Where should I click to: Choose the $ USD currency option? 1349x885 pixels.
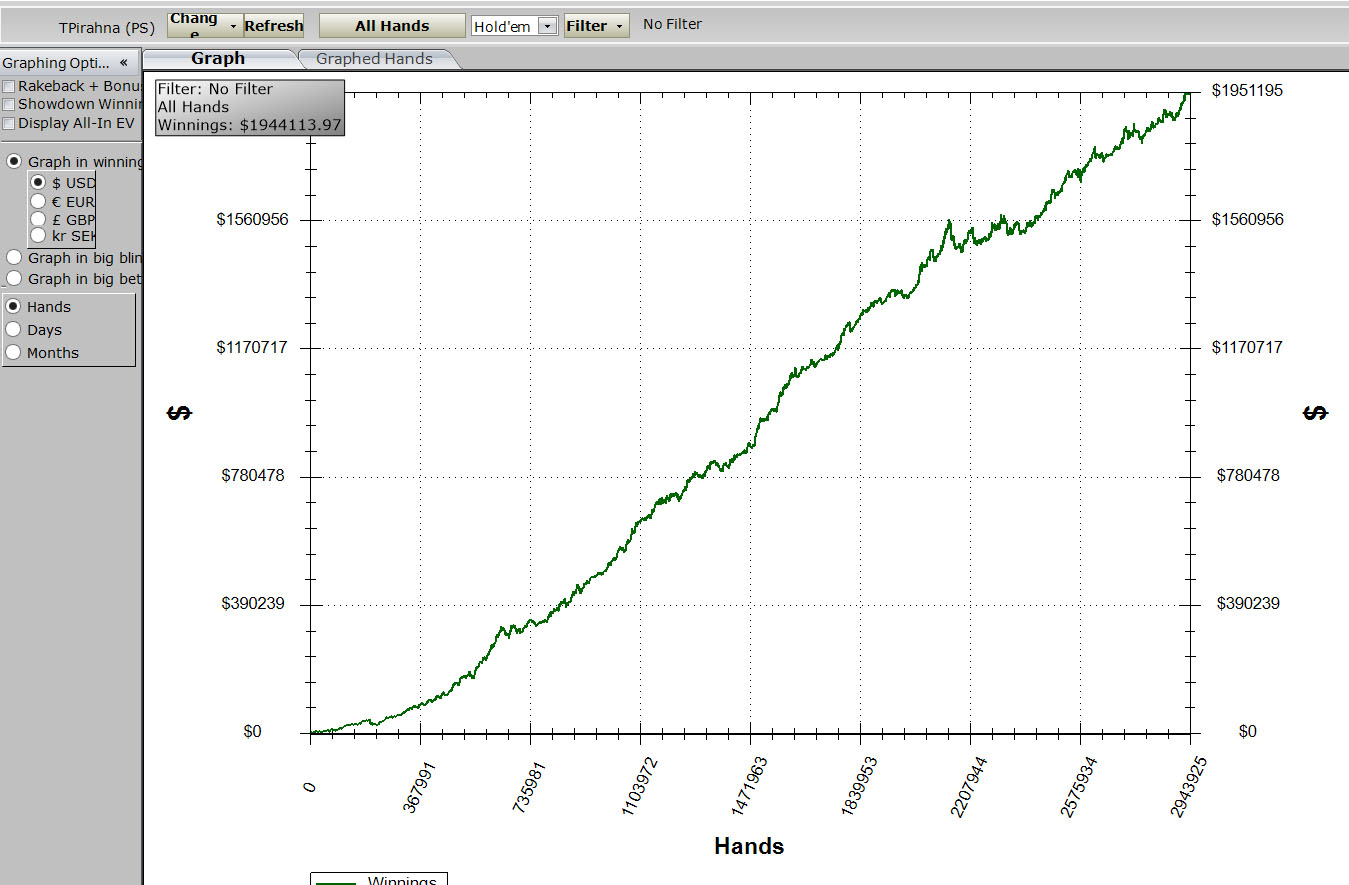click(x=38, y=183)
